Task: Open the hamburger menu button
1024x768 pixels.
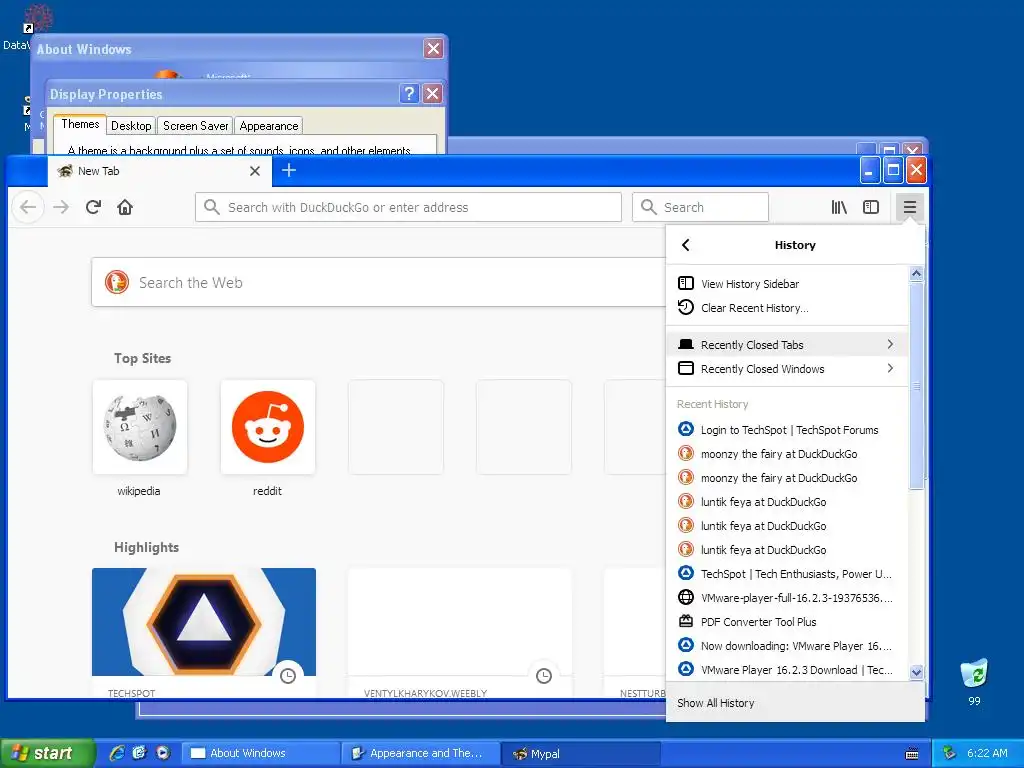Action: [x=910, y=207]
